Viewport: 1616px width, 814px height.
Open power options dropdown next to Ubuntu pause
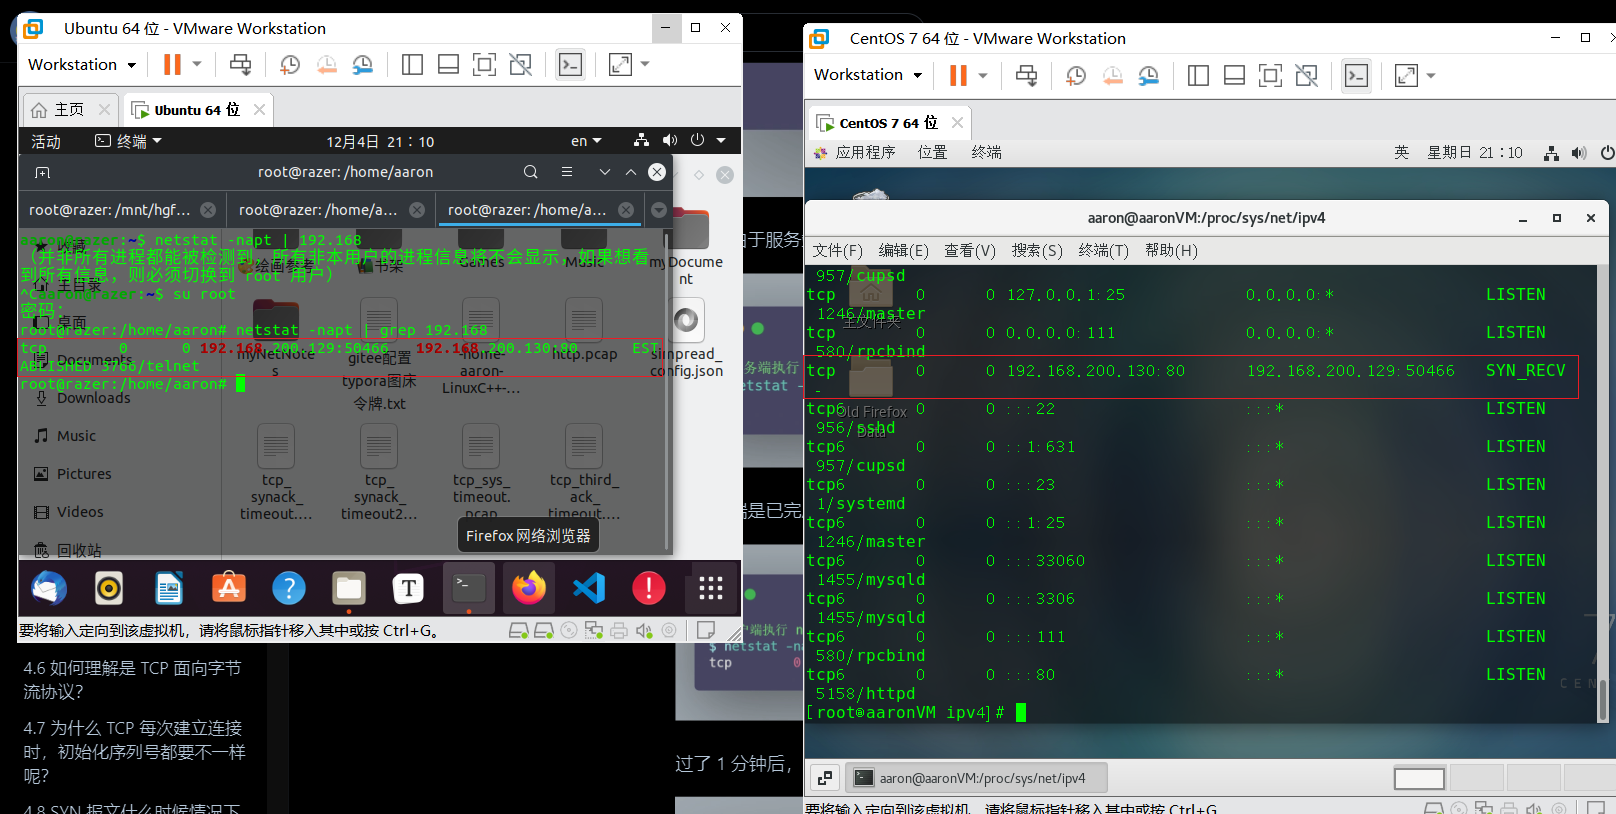pos(197,65)
